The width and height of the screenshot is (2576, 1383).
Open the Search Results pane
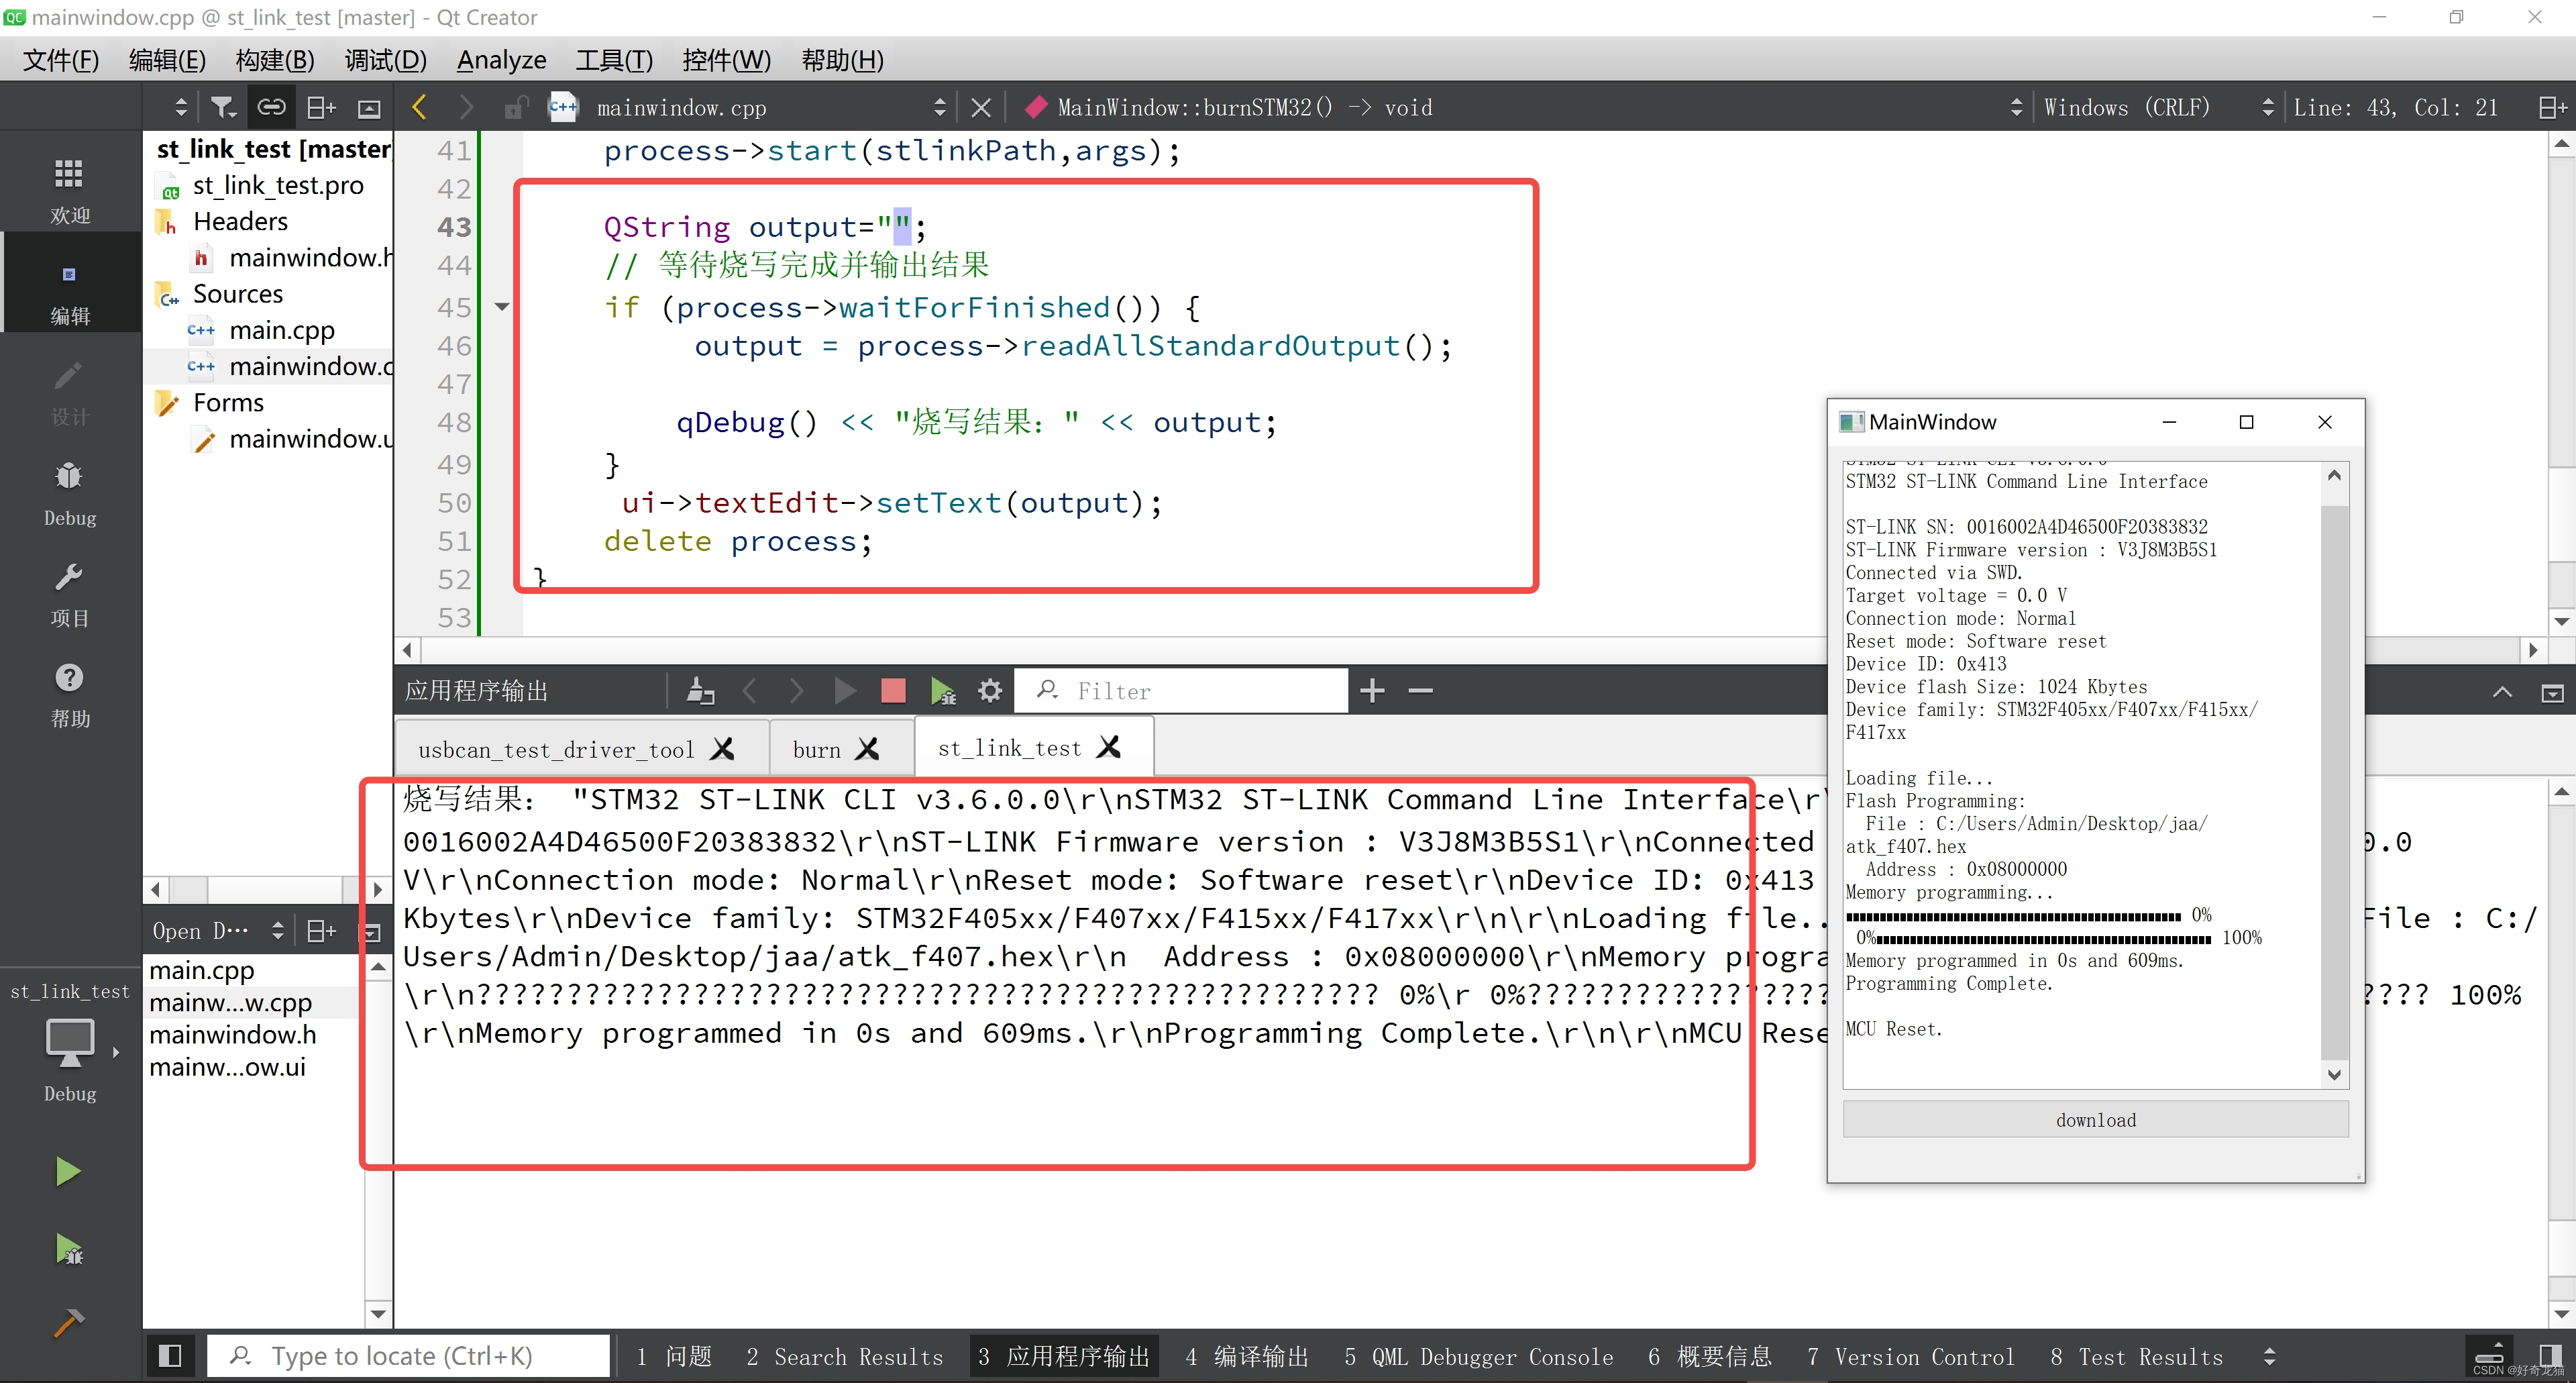pyautogui.click(x=845, y=1356)
